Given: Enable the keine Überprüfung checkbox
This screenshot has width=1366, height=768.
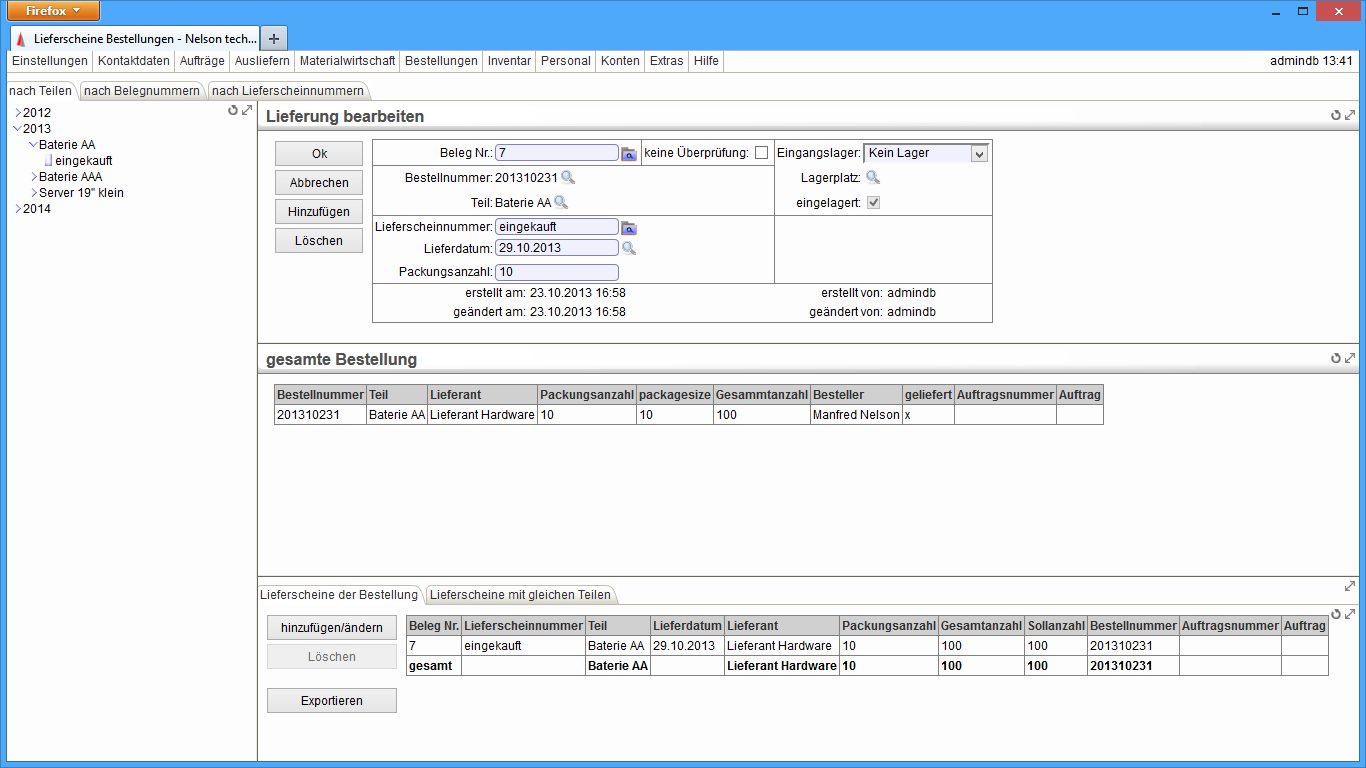Looking at the screenshot, I should pos(761,153).
